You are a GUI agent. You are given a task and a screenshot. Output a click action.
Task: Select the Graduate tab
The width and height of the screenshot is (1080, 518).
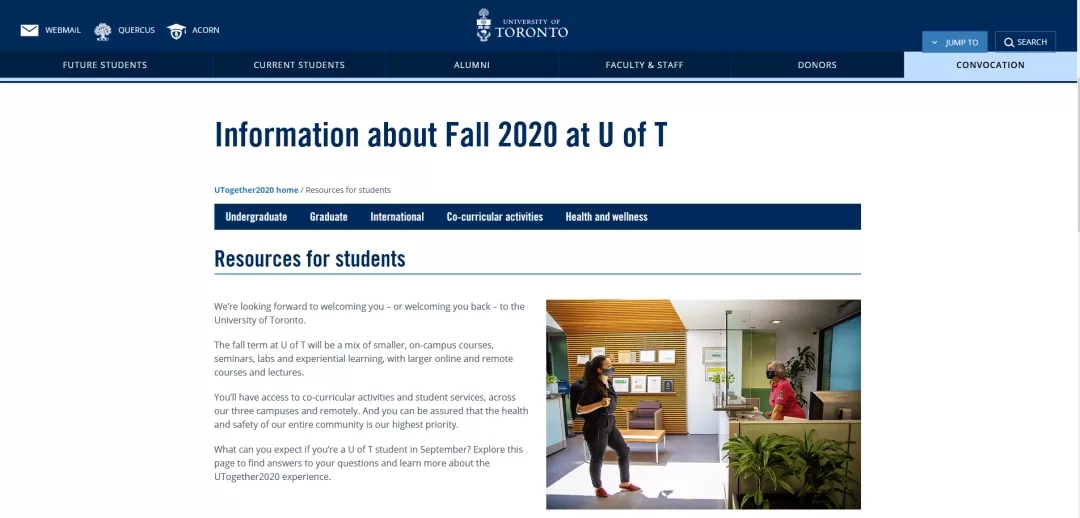[329, 216]
